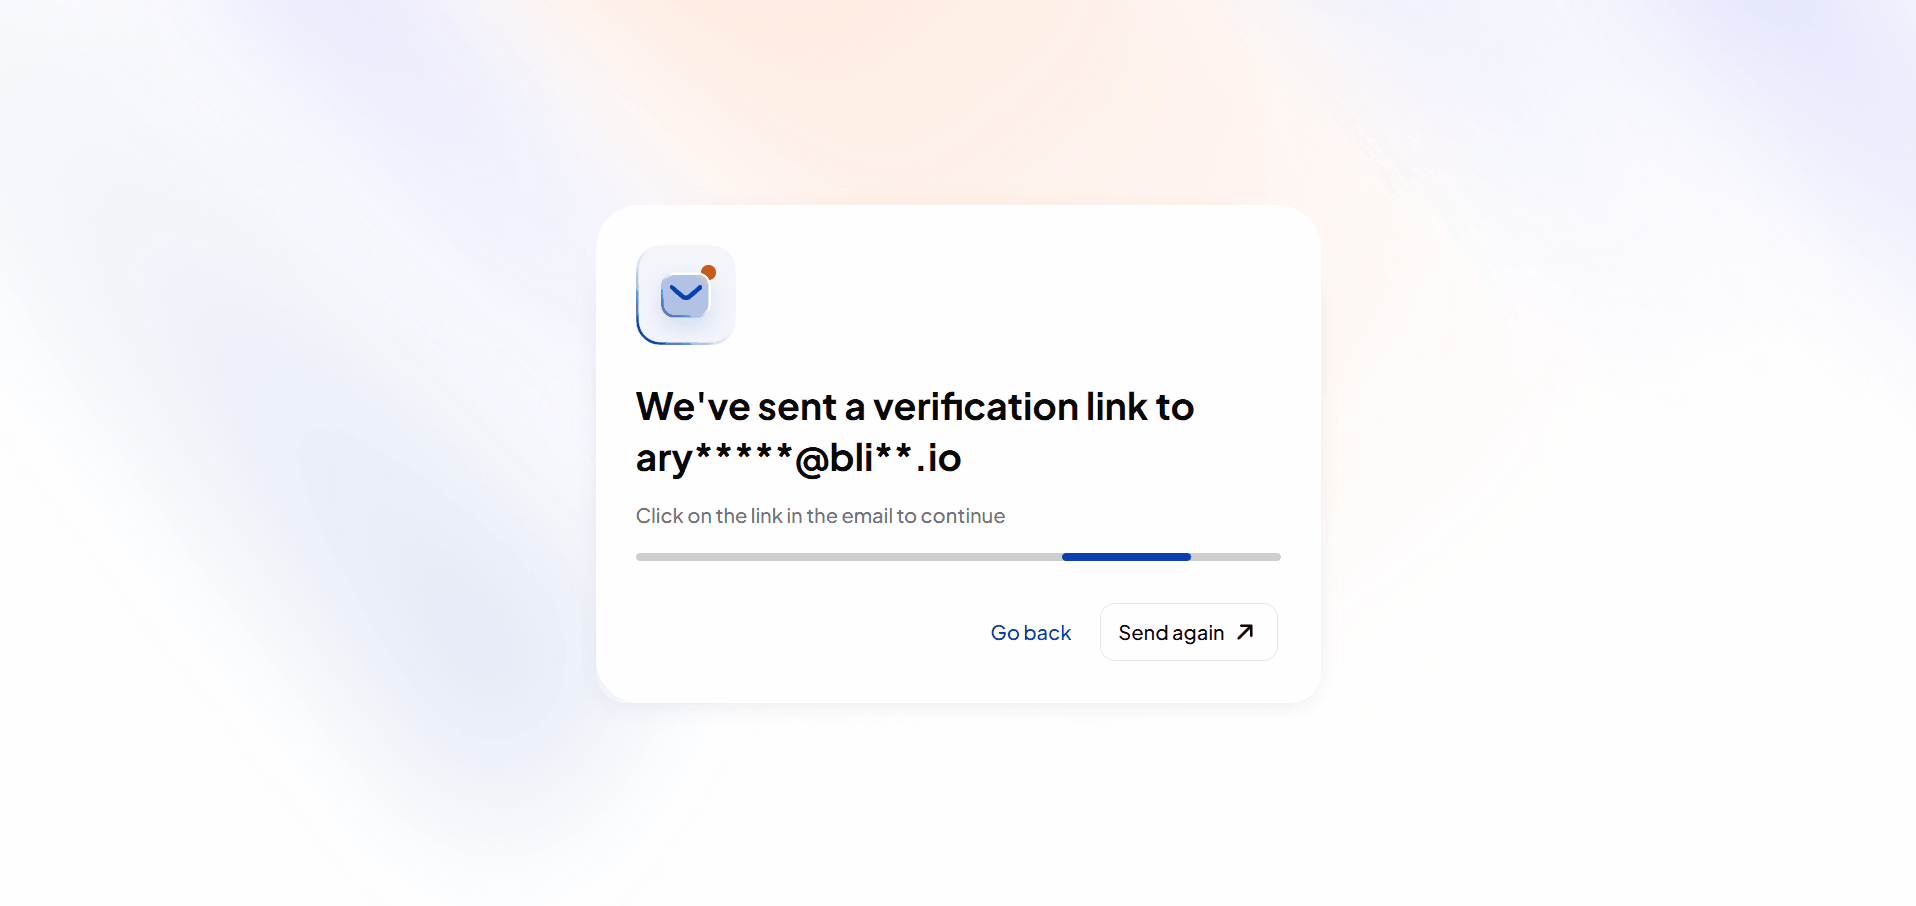Image resolution: width=1916 pixels, height=906 pixels.
Task: Click the blue progress bar segment
Action: [x=1126, y=557]
